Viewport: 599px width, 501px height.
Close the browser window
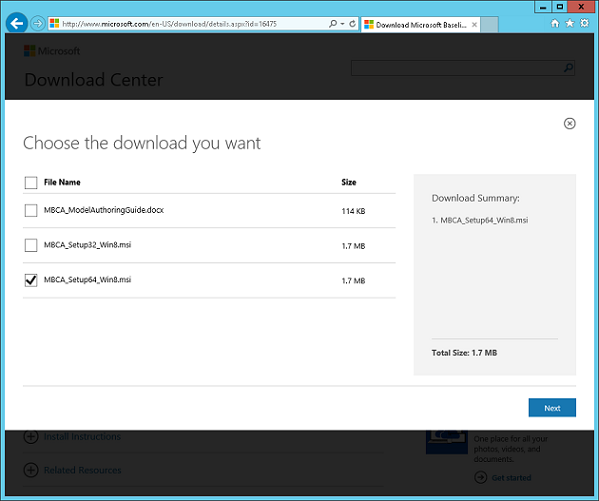(x=581, y=7)
